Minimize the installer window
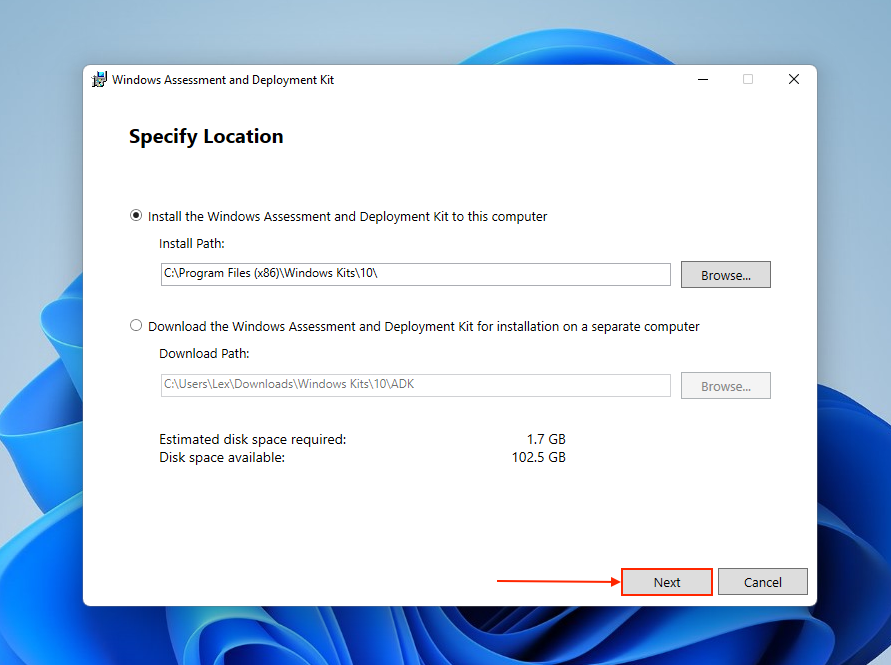The width and height of the screenshot is (891, 665). point(702,79)
